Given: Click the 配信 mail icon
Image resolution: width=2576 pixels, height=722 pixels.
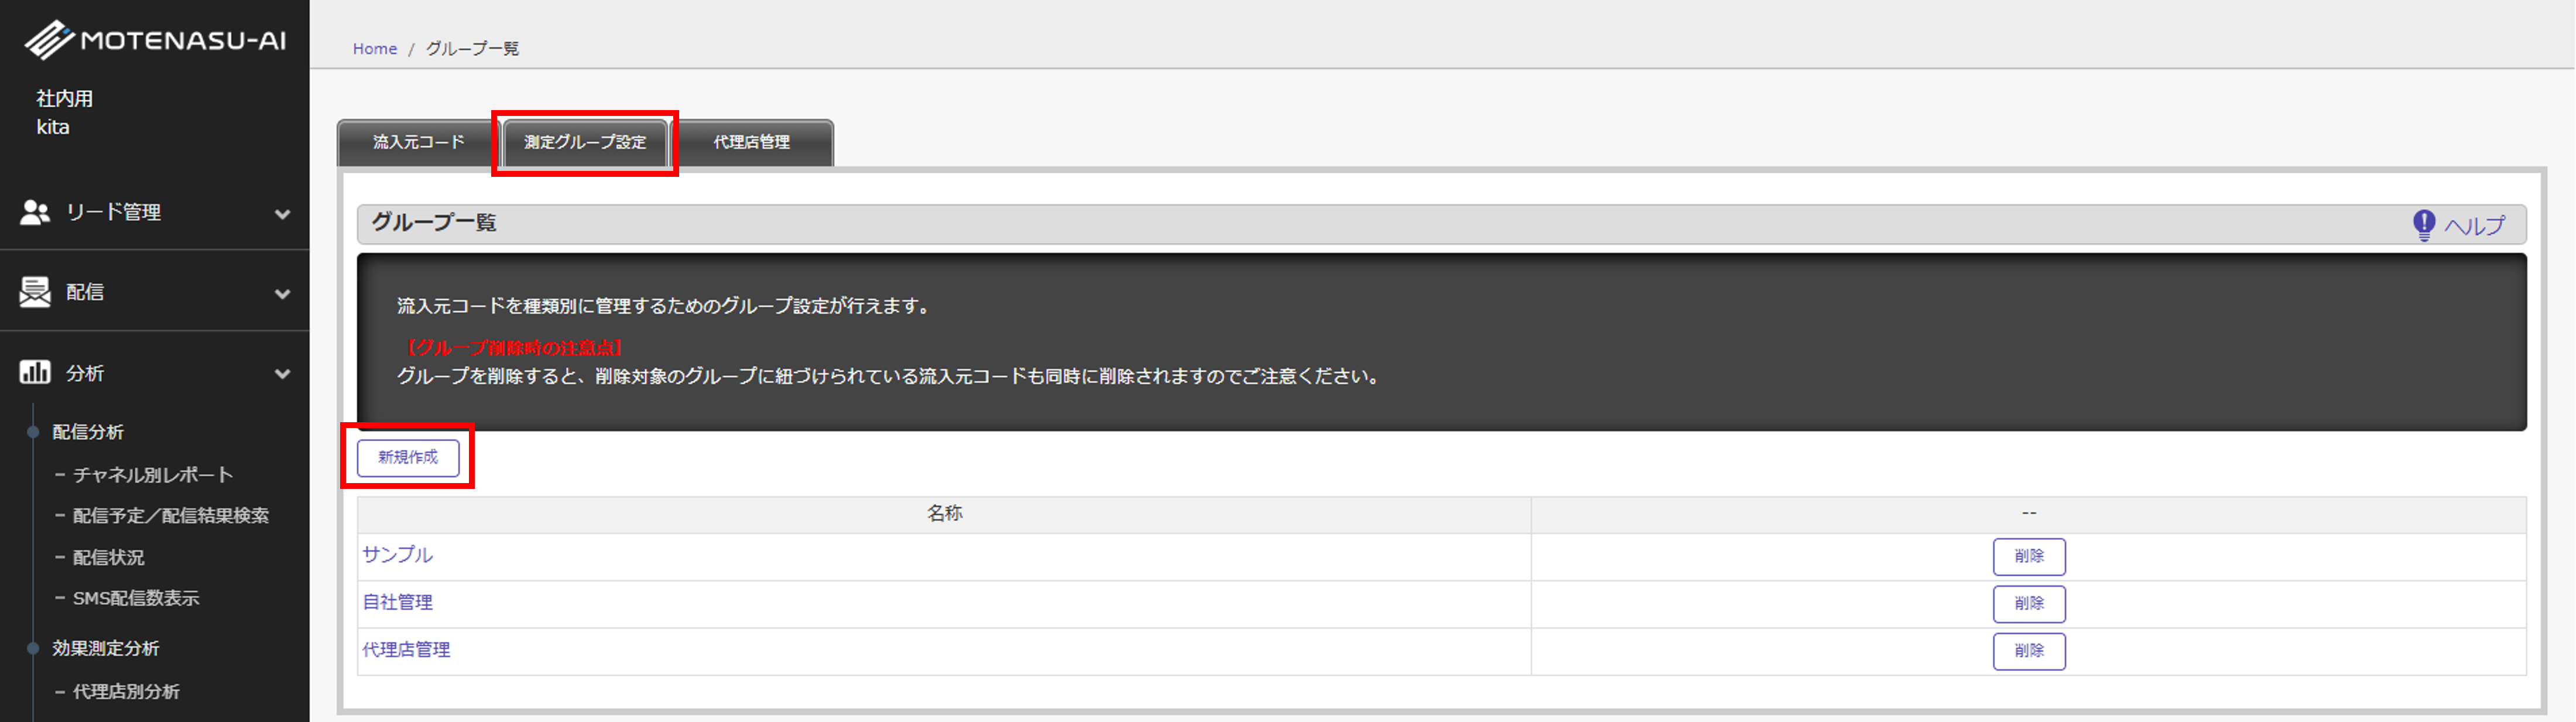Looking at the screenshot, I should (x=35, y=292).
